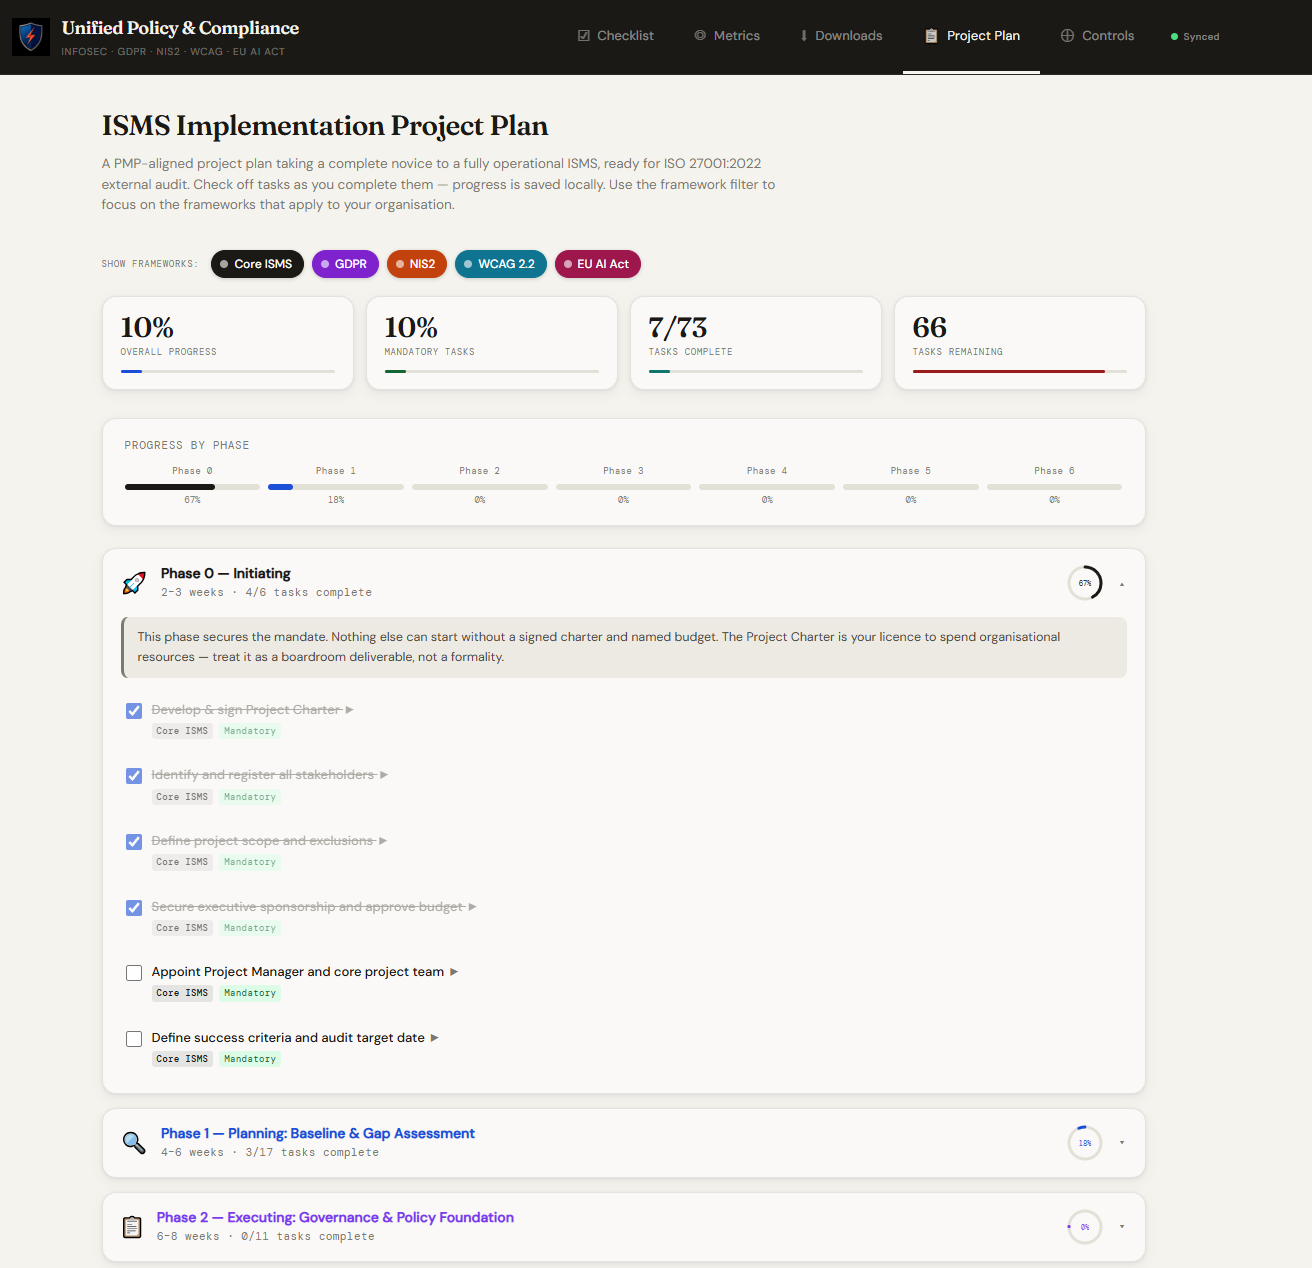The image size is (1312, 1268).
Task: Click Define success criteria and audit target date text
Action: [x=288, y=1038]
